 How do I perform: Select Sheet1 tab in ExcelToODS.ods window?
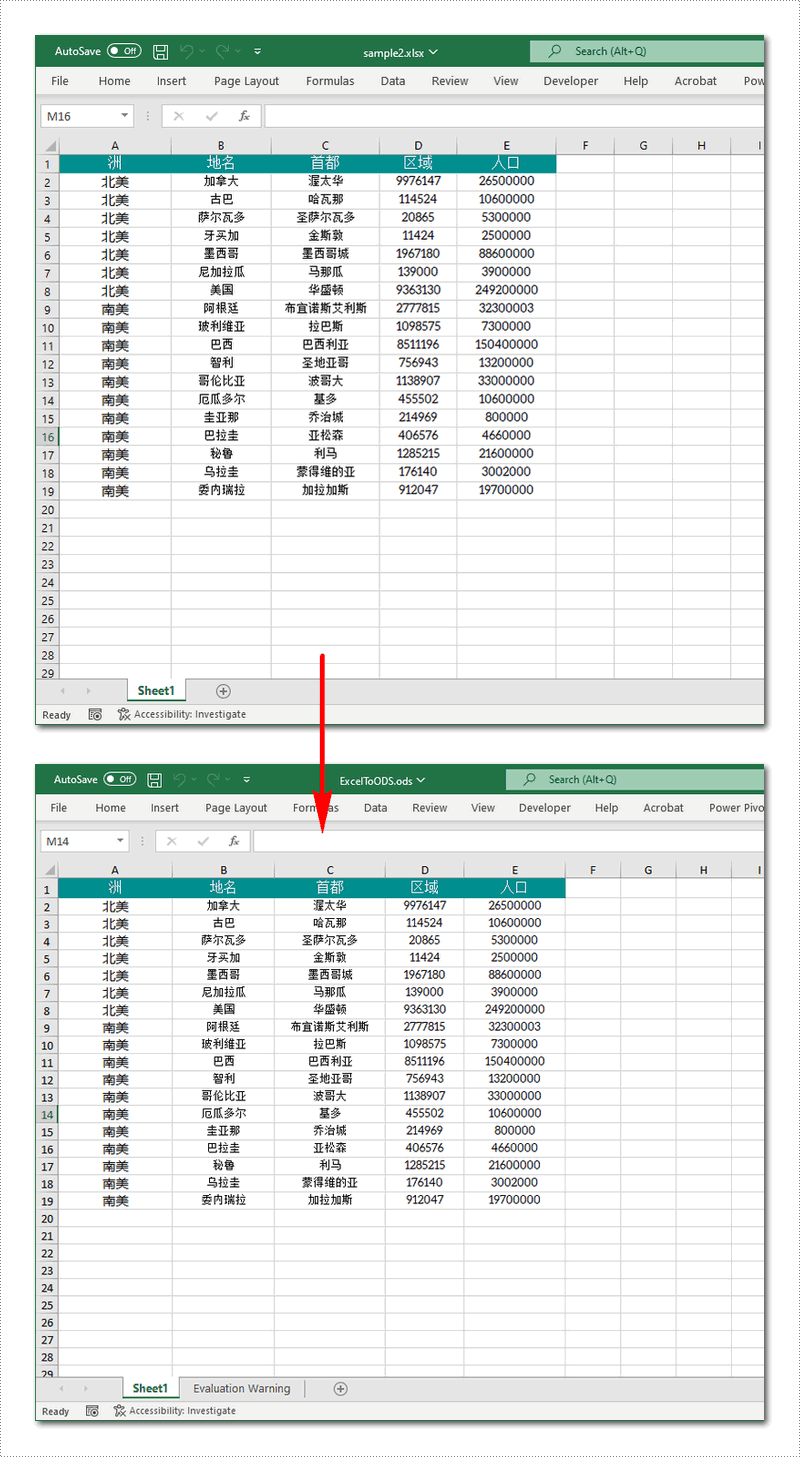pyautogui.click(x=151, y=1388)
